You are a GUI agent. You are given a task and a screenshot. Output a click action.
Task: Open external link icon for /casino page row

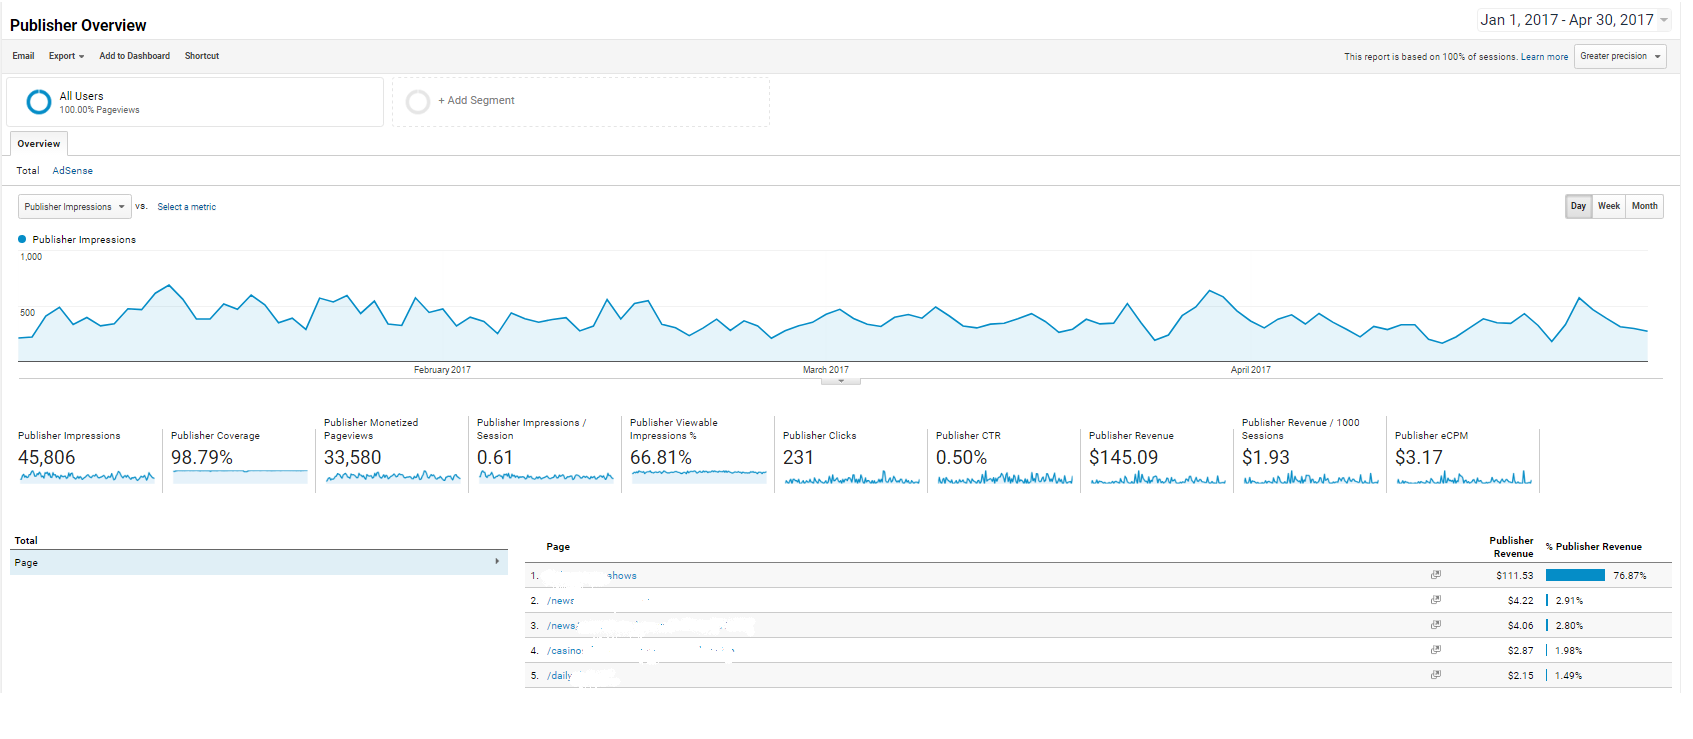click(x=1435, y=650)
